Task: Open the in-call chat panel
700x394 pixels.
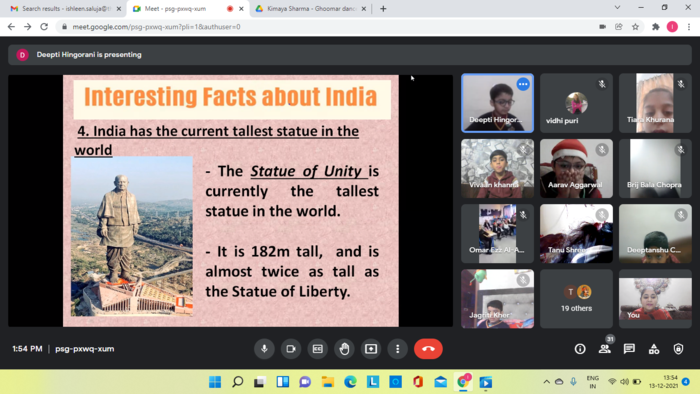Action: pyautogui.click(x=629, y=349)
